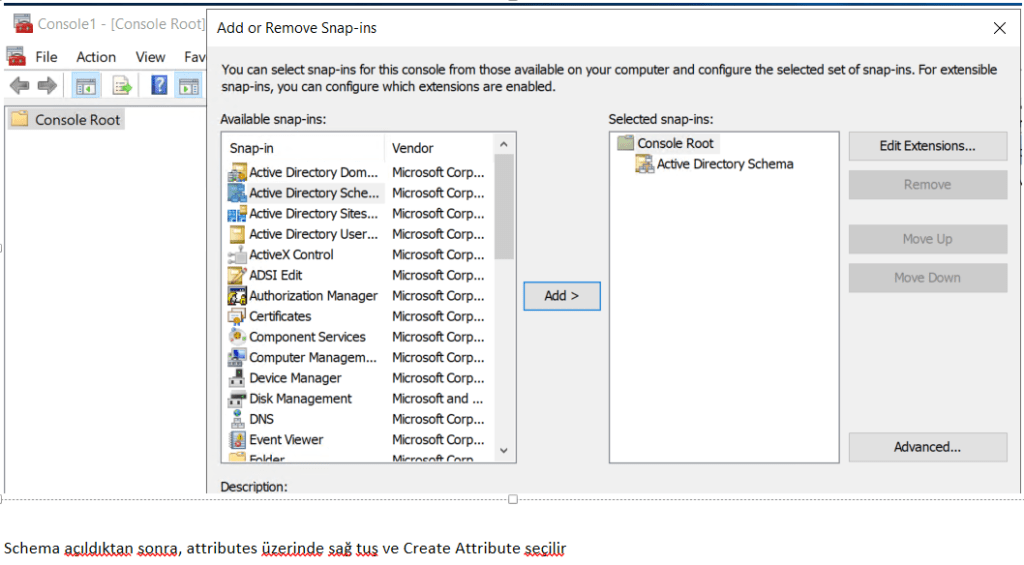Select the Device Manager snap-in
Image resolution: width=1024 pixels, height=565 pixels.
coord(295,378)
